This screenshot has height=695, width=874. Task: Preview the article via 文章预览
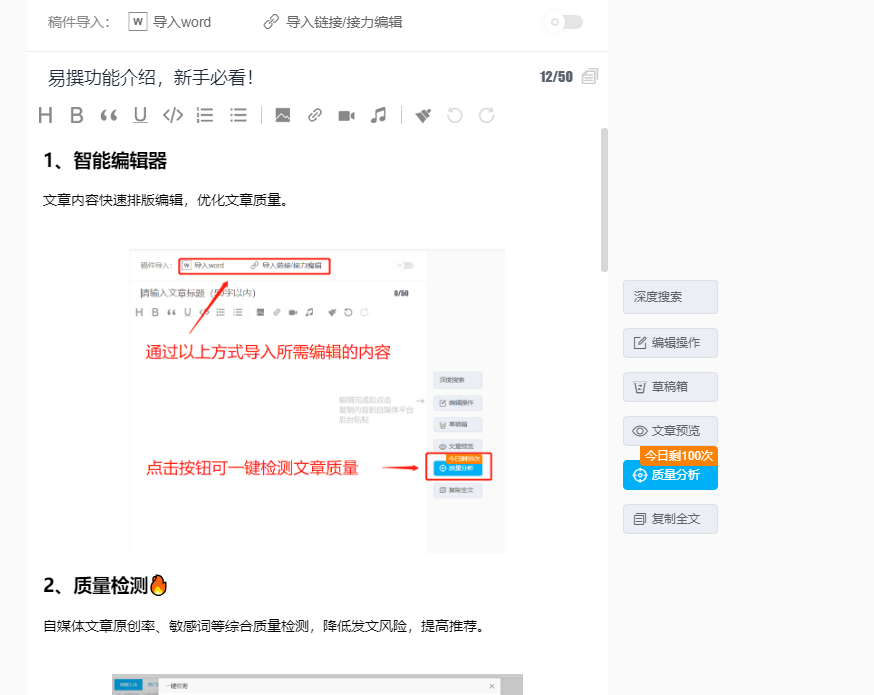click(x=669, y=431)
